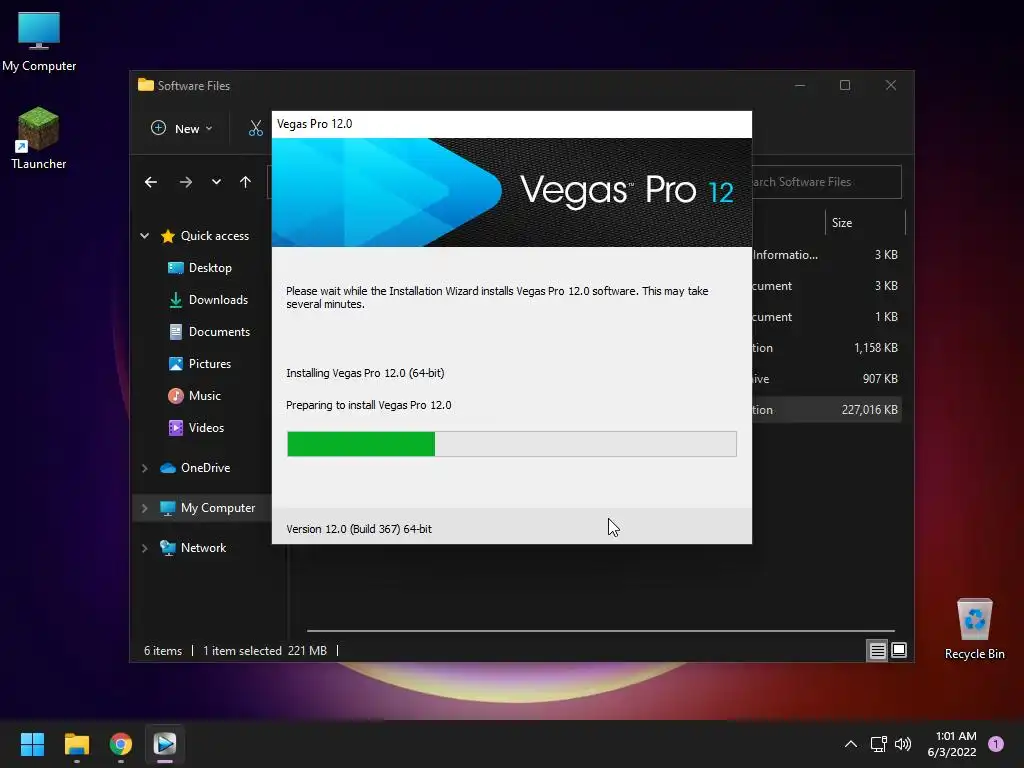Expand the My Computer tree node
1024x768 pixels.
[x=144, y=508]
